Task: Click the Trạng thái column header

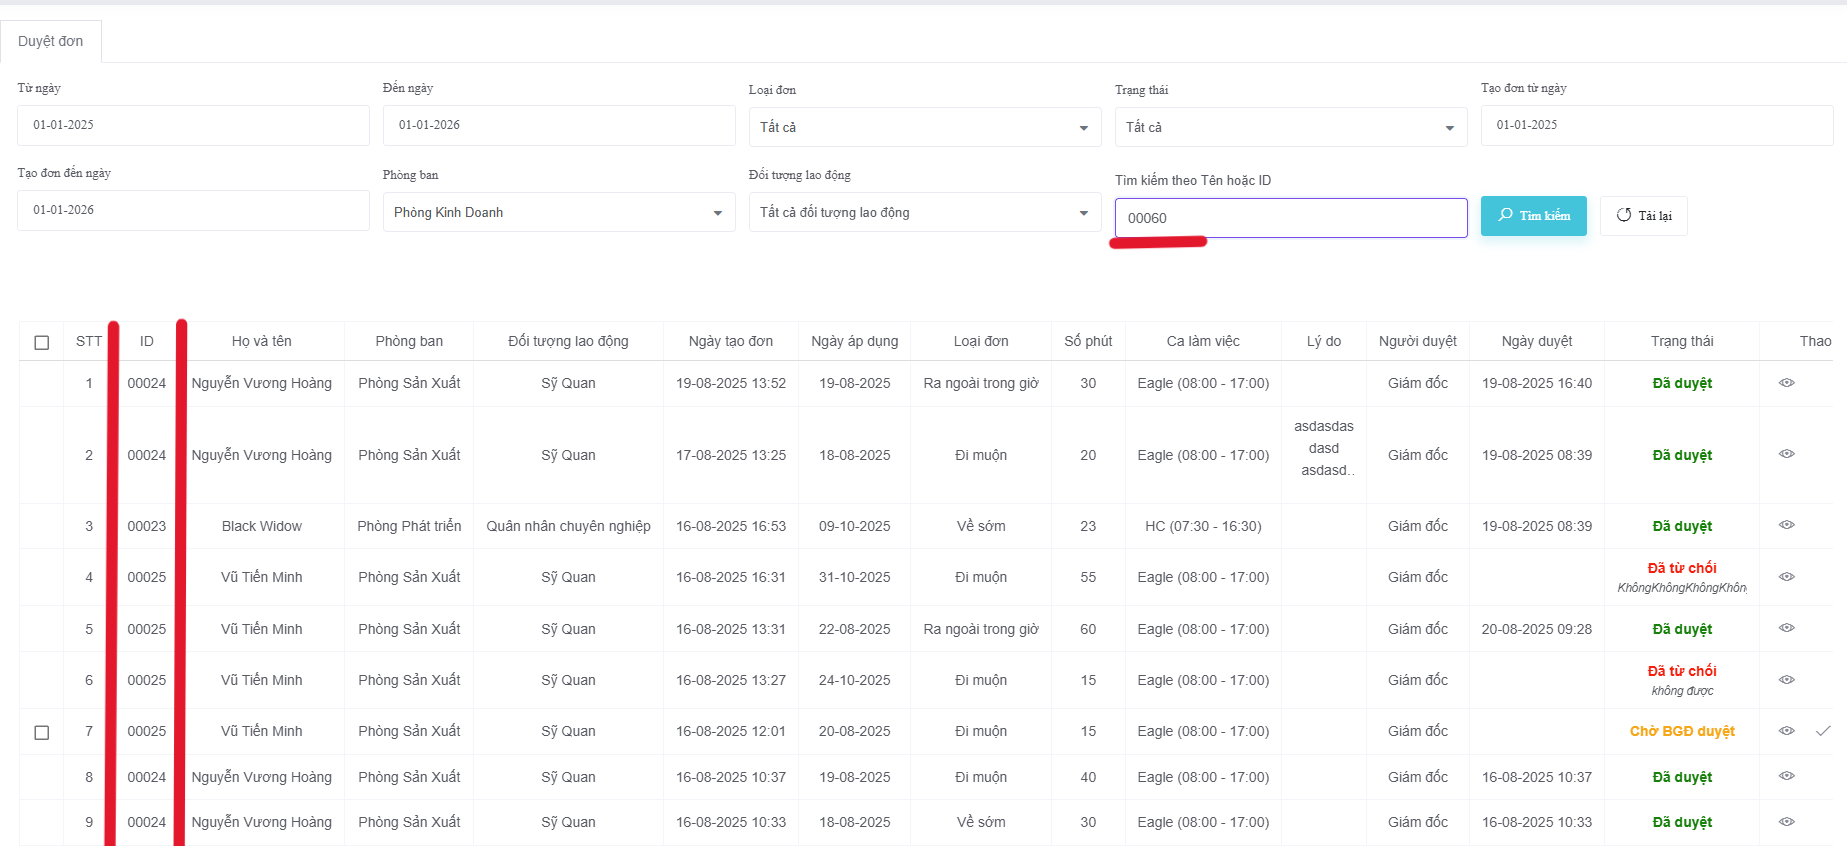Action: (x=1681, y=341)
